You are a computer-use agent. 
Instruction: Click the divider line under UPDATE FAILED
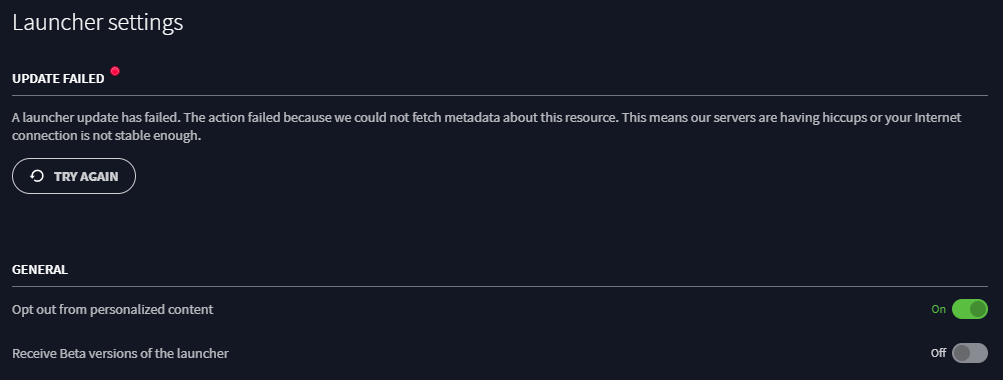tap(500, 95)
